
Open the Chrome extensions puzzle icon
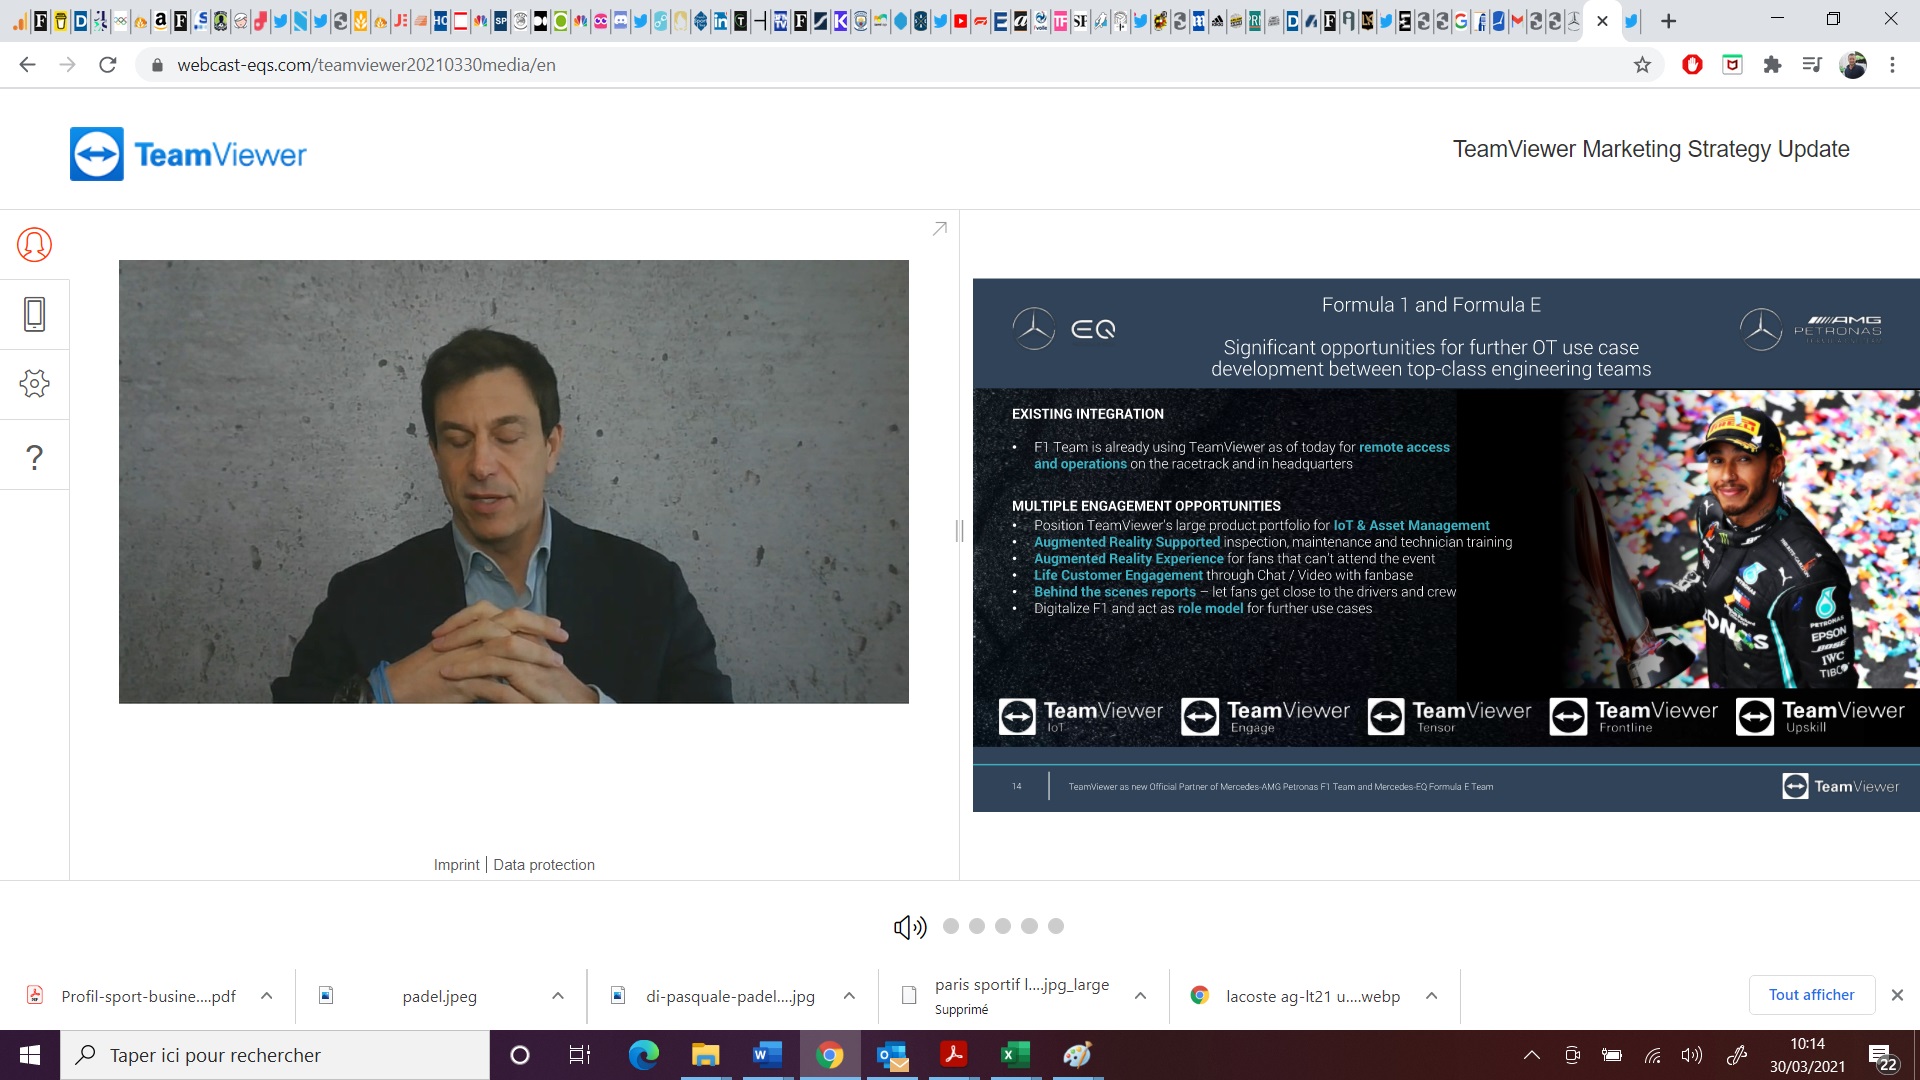point(1772,65)
